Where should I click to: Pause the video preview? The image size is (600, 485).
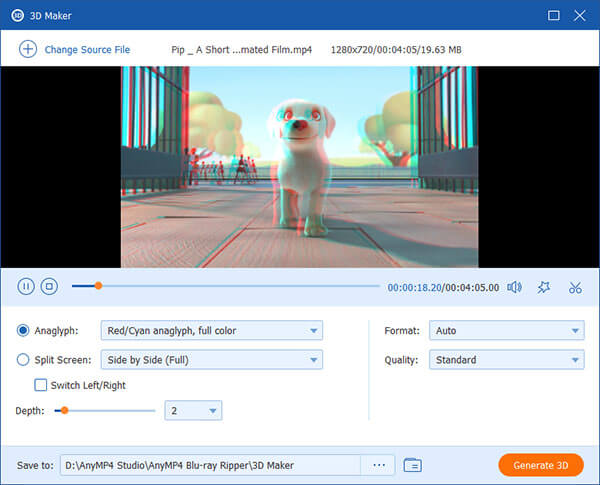[x=26, y=287]
